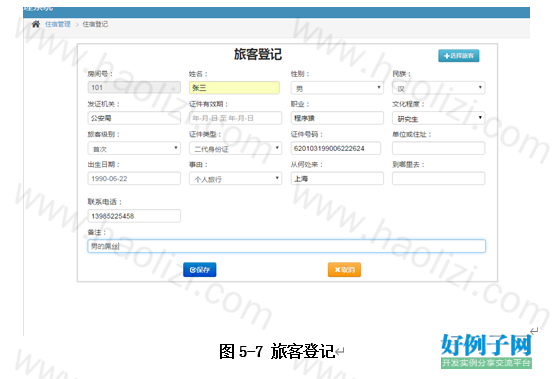The height and width of the screenshot is (379, 557).
Task: Click the 旅客登记 form heading
Action: click(258, 54)
